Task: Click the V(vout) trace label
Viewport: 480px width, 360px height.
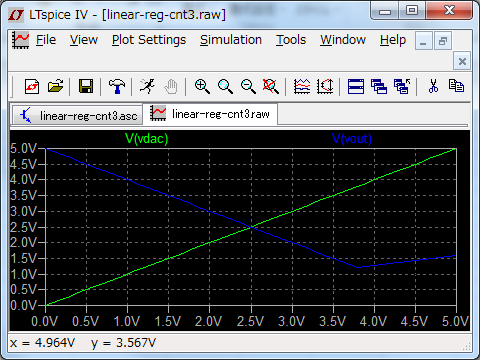Action: tap(352, 138)
